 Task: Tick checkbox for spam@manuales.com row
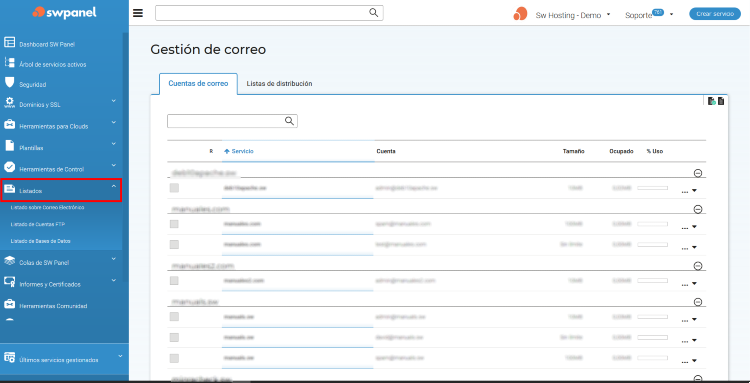tap(174, 223)
